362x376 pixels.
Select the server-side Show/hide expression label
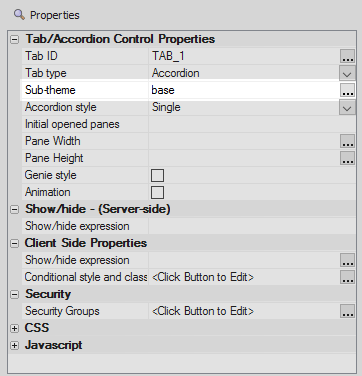[x=77, y=226]
